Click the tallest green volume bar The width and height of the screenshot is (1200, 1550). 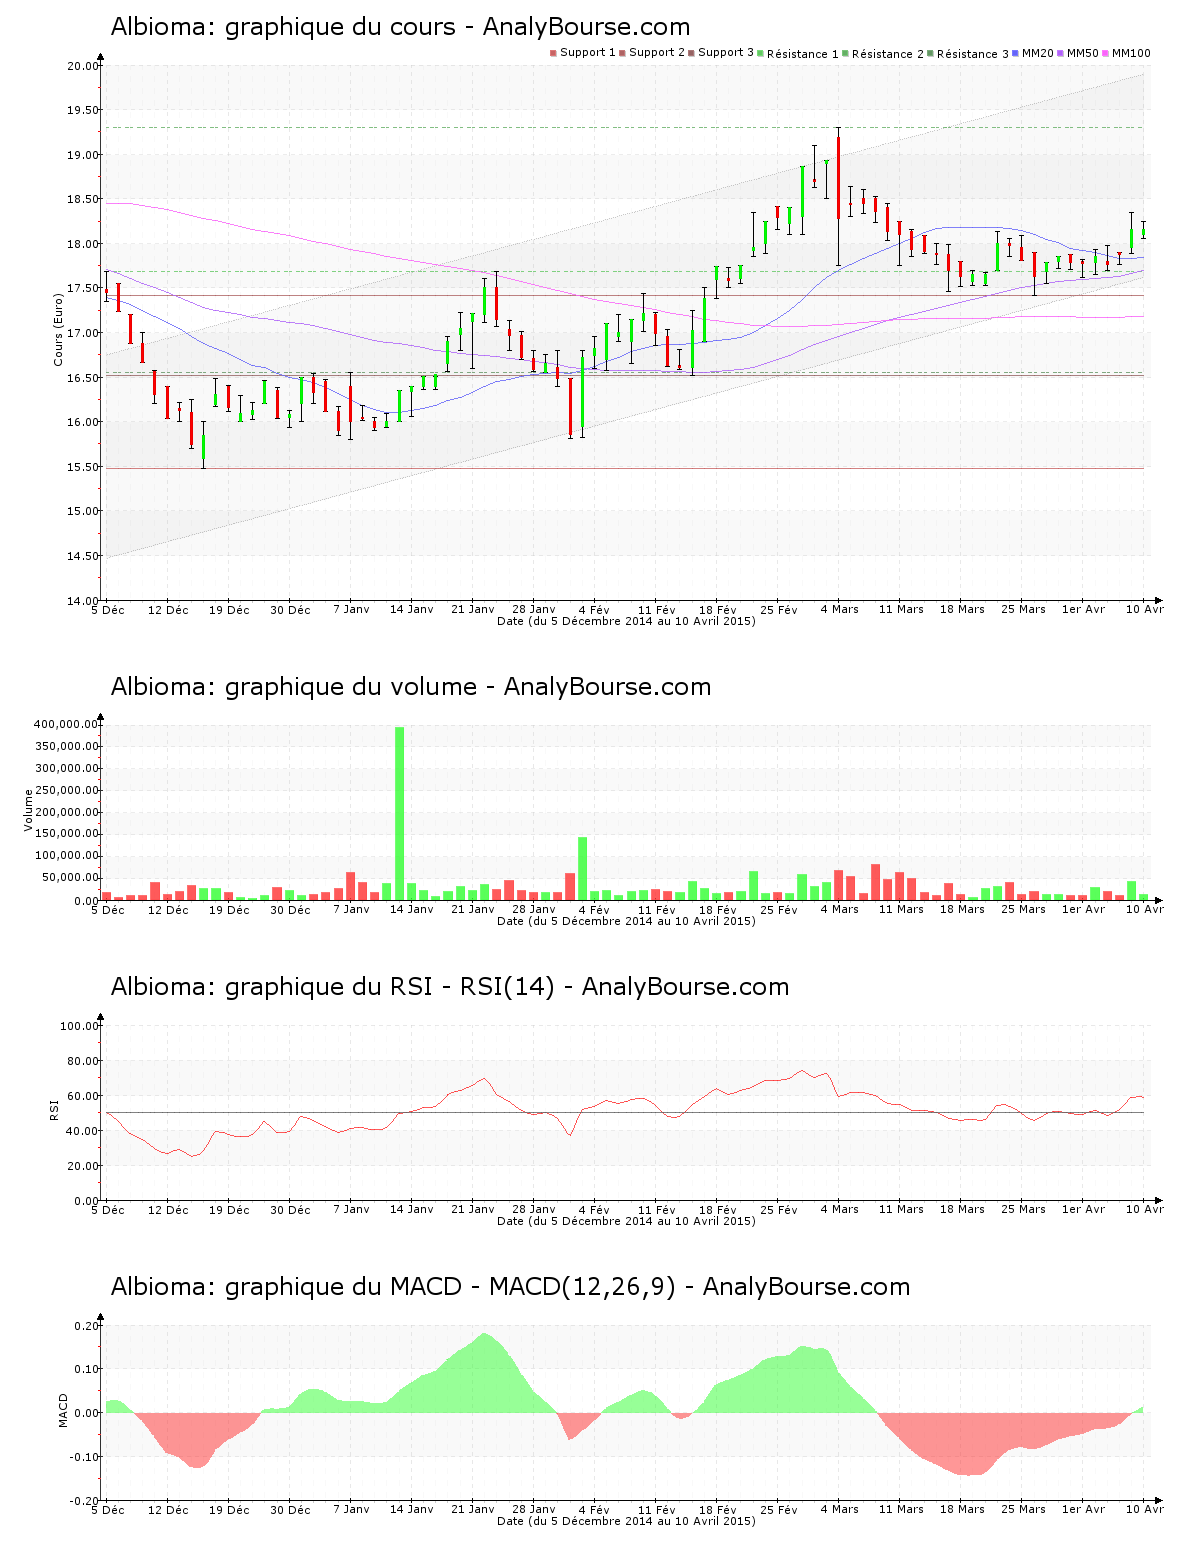click(400, 814)
